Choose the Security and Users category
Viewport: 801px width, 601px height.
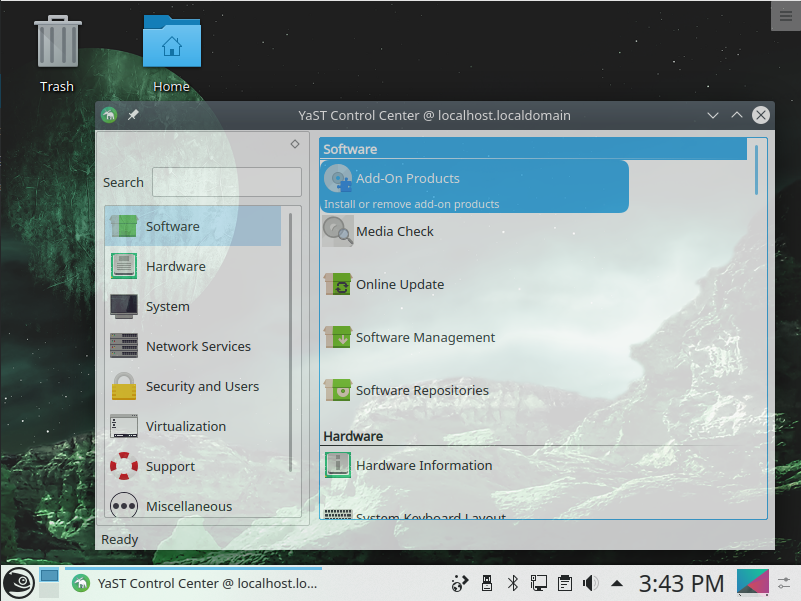coord(201,387)
